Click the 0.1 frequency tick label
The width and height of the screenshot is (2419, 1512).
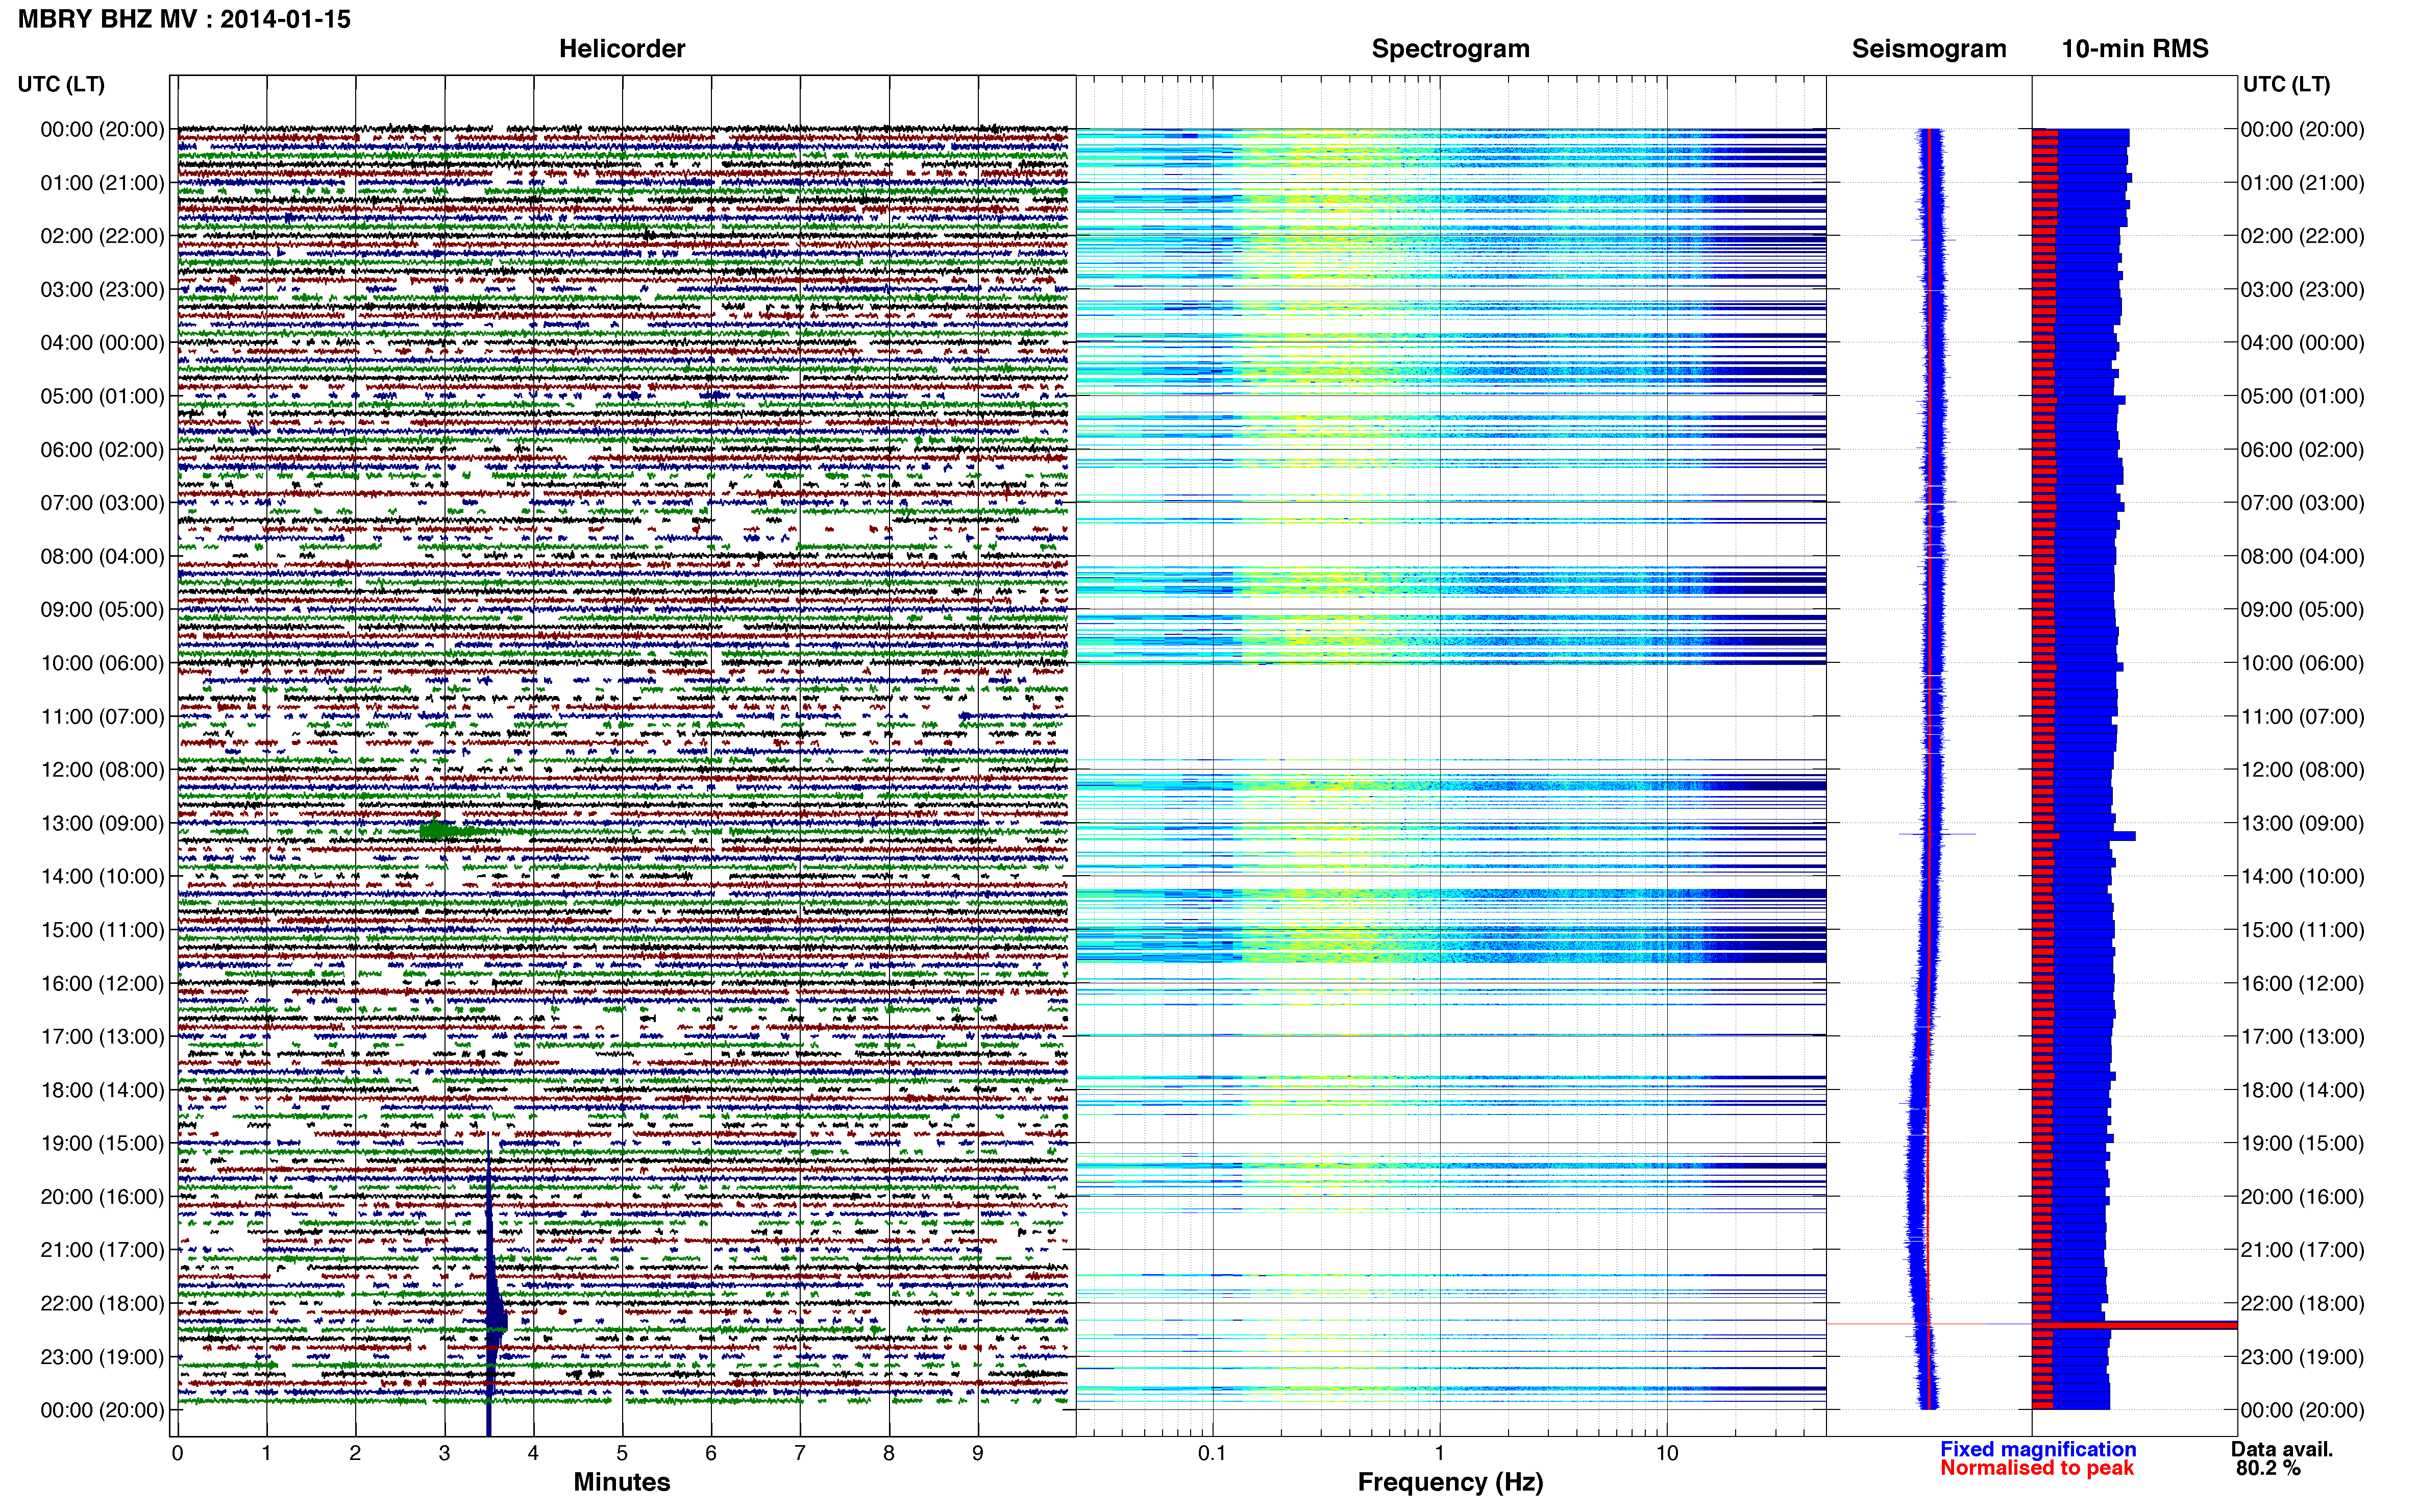tap(1212, 1453)
